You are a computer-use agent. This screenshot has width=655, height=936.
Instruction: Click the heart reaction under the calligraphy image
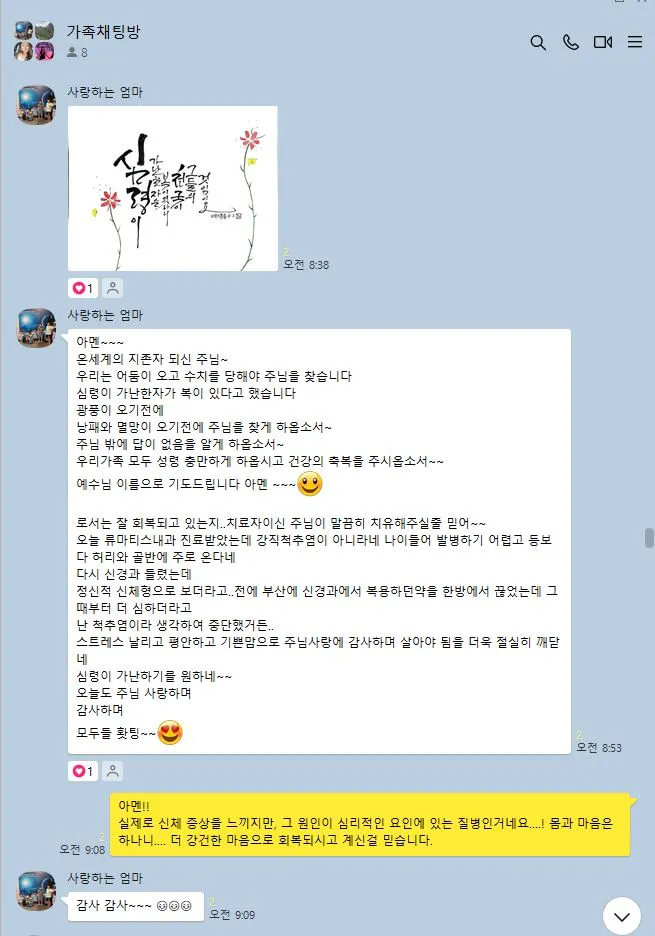click(x=83, y=288)
